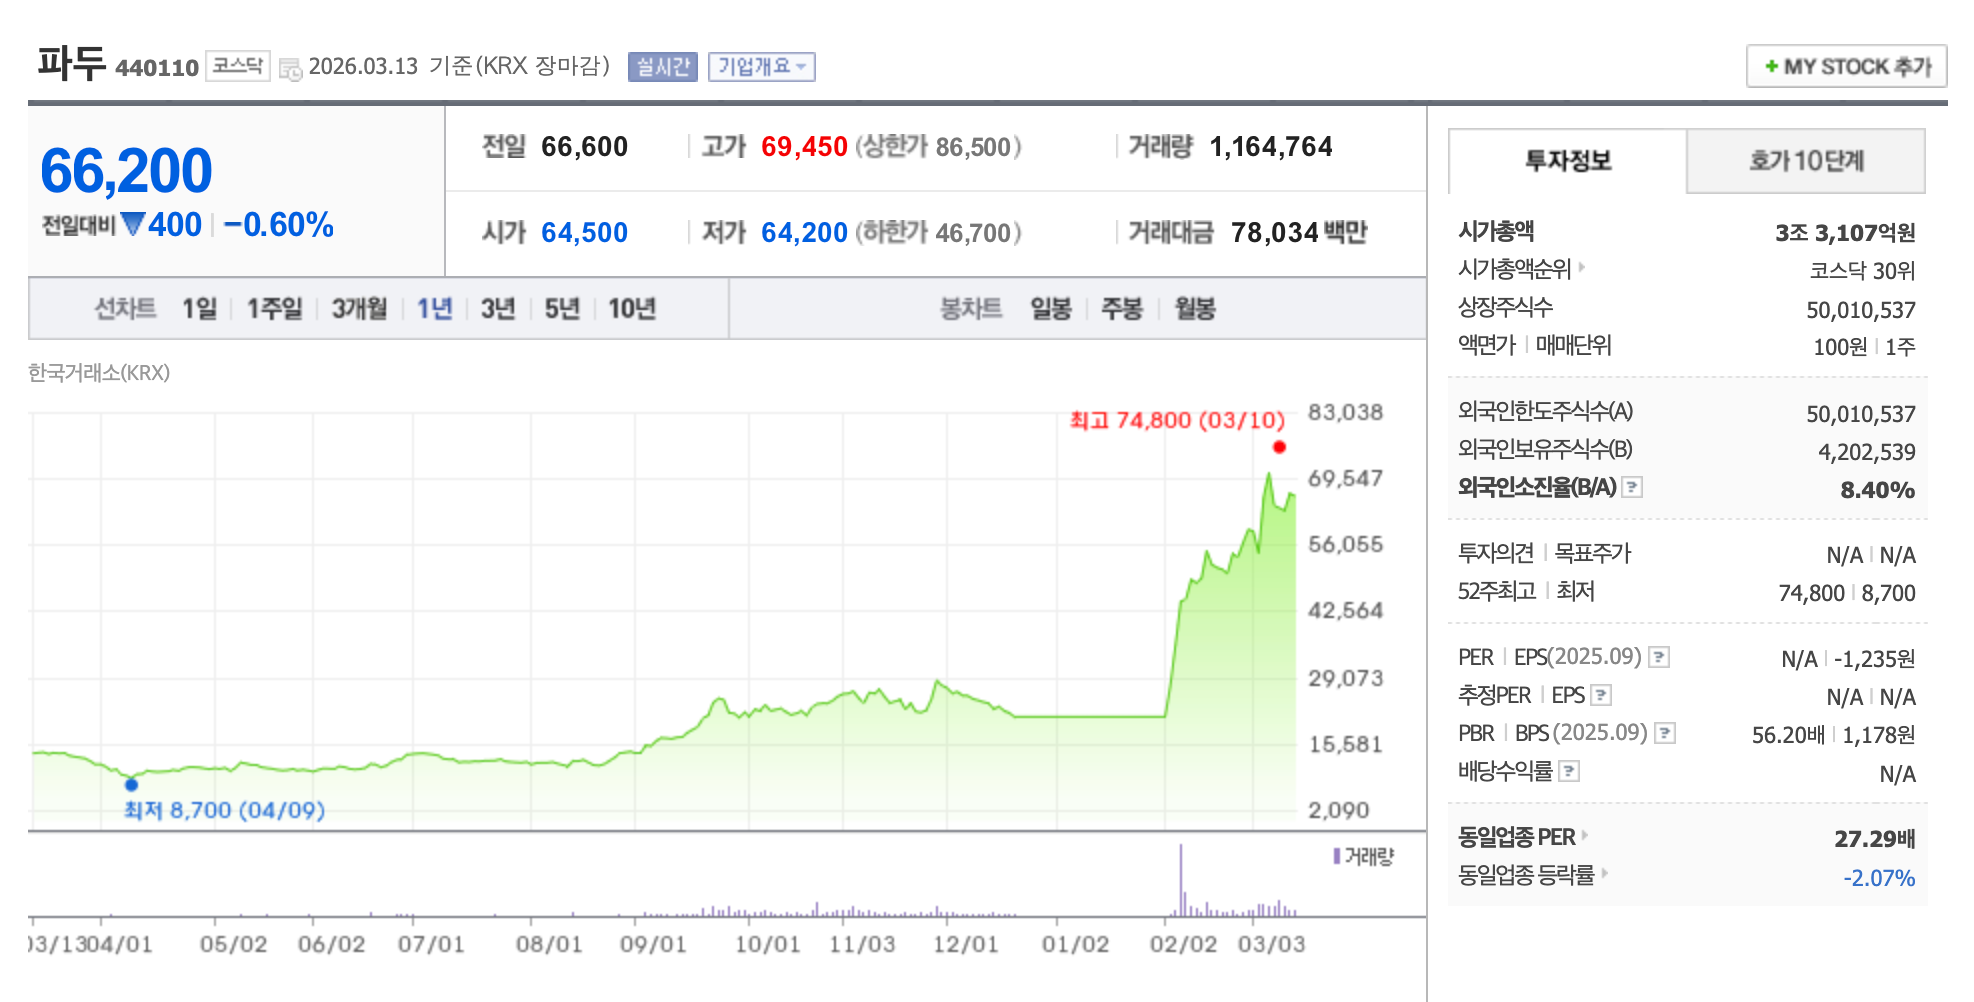Click the -2.07% sector change value
The height and width of the screenshot is (1002, 1974).
[x=1879, y=878]
